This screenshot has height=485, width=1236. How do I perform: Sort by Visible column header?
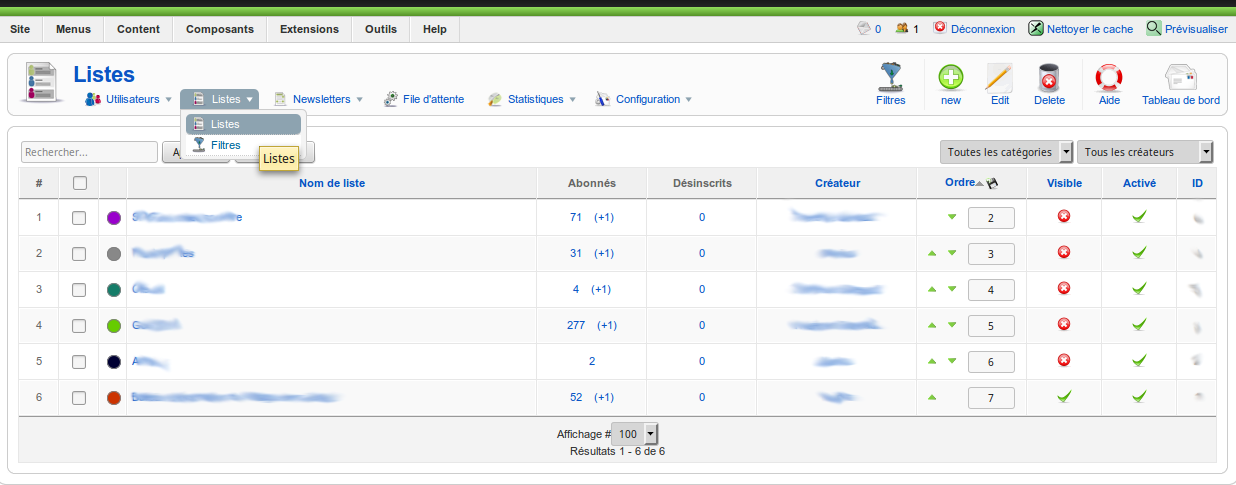point(1064,183)
